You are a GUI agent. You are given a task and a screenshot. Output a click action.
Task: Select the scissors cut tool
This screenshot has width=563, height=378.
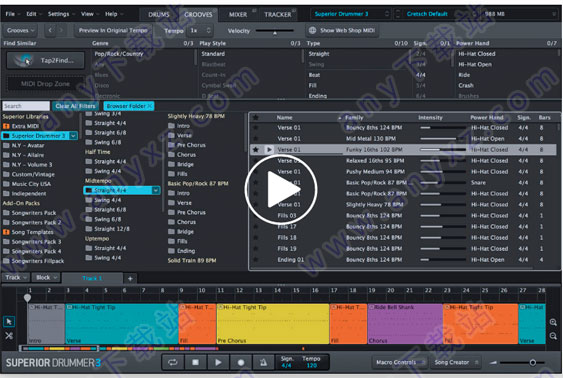[x=9, y=336]
